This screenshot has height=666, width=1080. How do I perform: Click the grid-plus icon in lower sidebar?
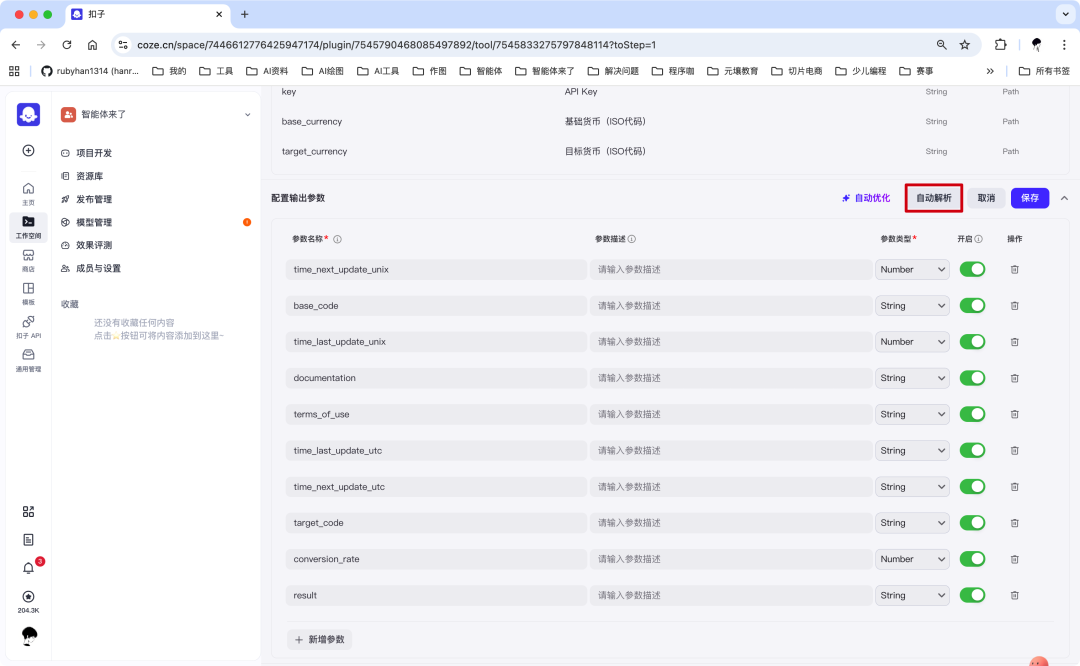pyautogui.click(x=28, y=511)
